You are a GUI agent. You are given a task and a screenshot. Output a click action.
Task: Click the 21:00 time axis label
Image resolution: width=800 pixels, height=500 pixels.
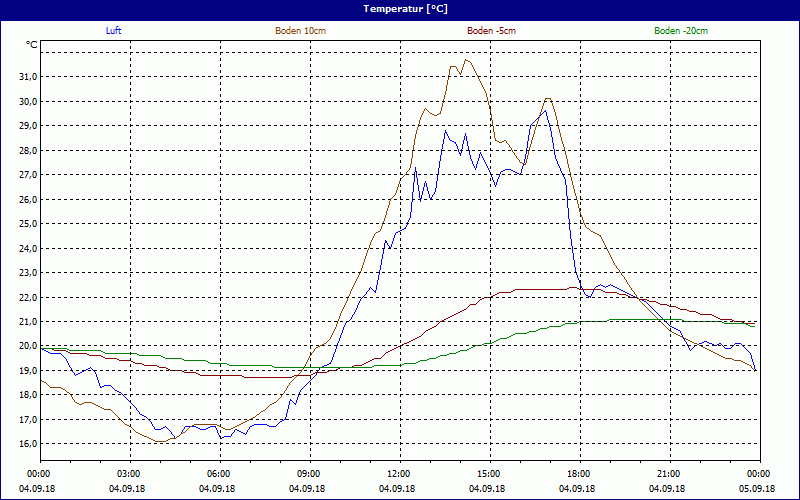pyautogui.click(x=668, y=474)
